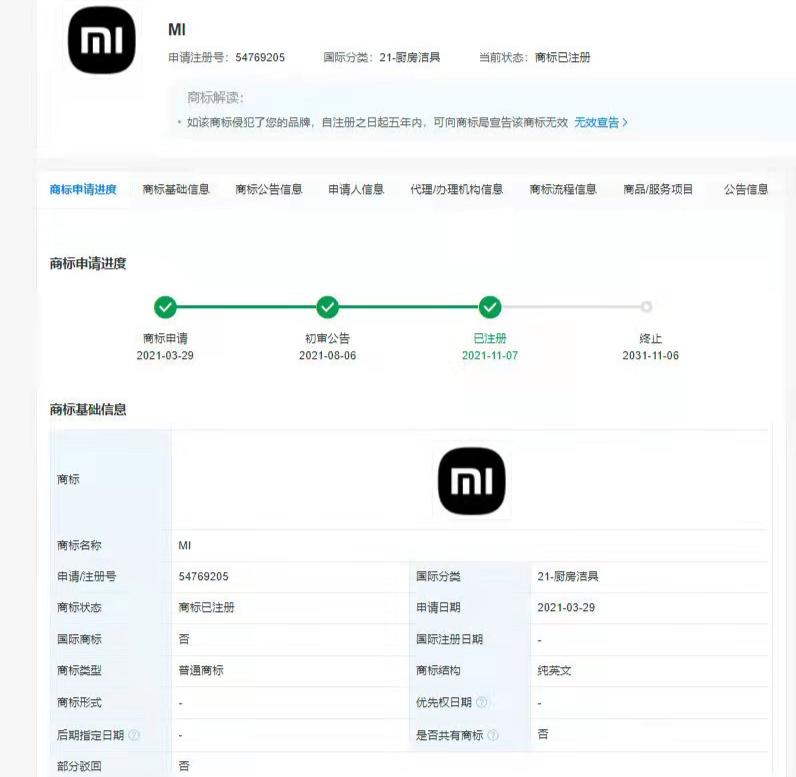Click the 申请日期 value 2021-03-29

click(x=566, y=607)
